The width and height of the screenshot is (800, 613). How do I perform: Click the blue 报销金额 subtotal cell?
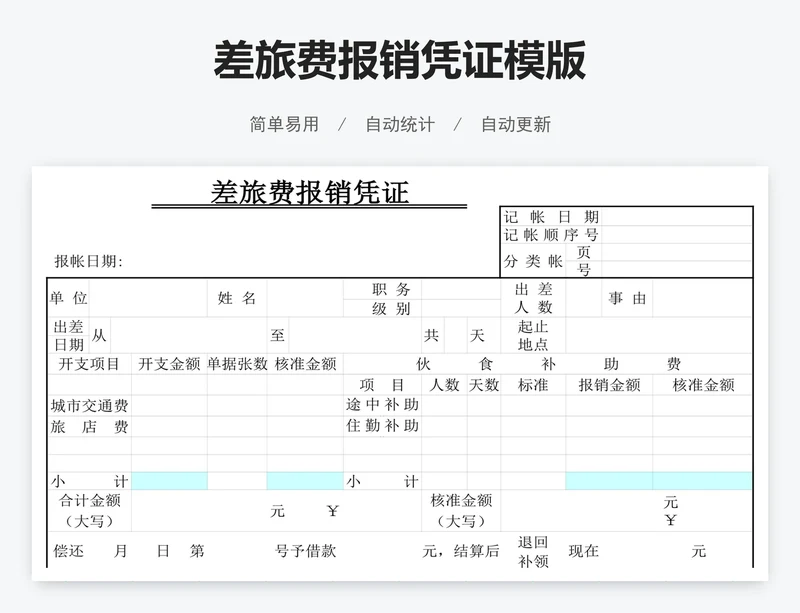coord(609,481)
